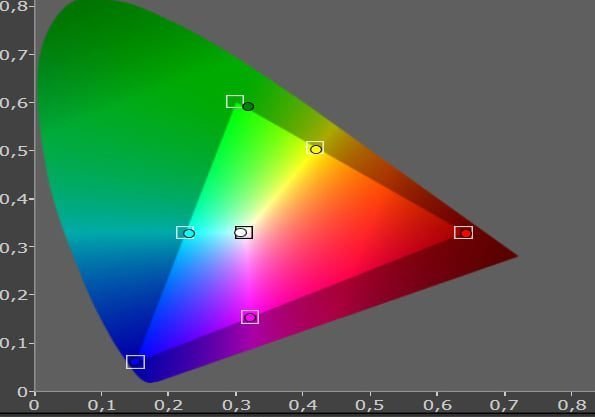Viewport: 595px width, 417px height.
Task: Click the 0,3 label on horizontal axis
Action: pyautogui.click(x=235, y=405)
